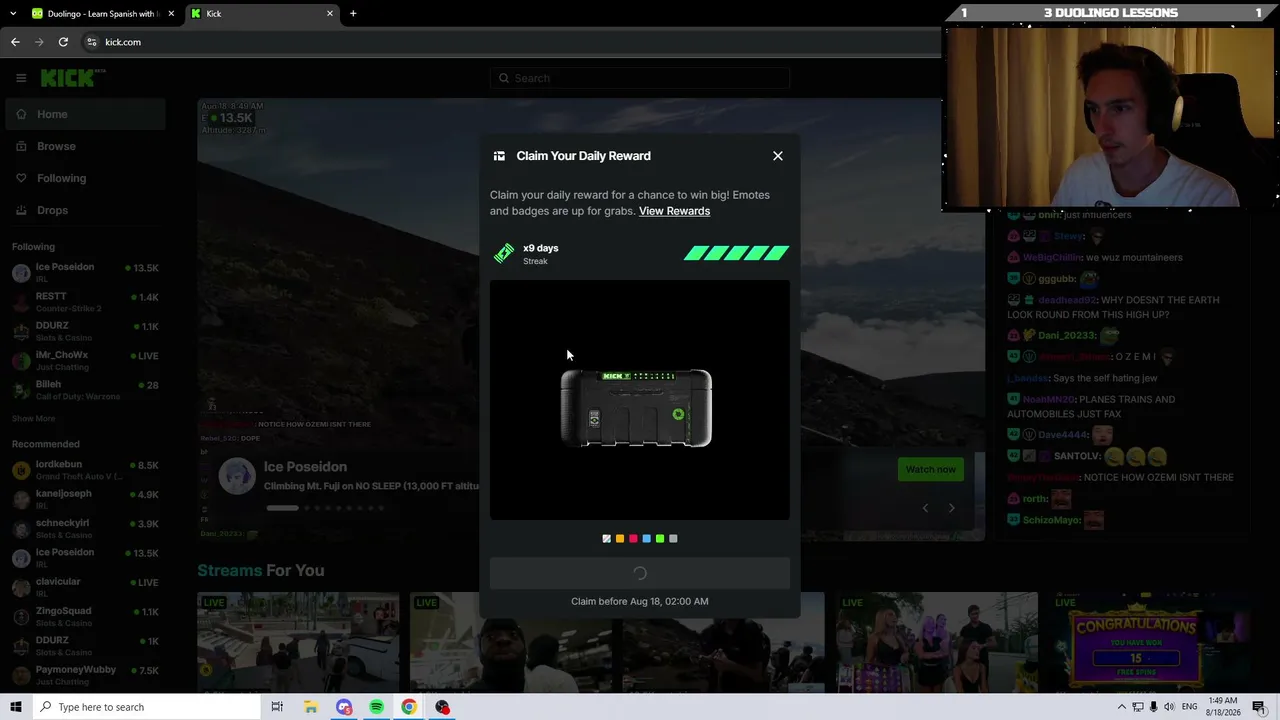
Task: Close the Duolingo browser tab
Action: coord(171,14)
